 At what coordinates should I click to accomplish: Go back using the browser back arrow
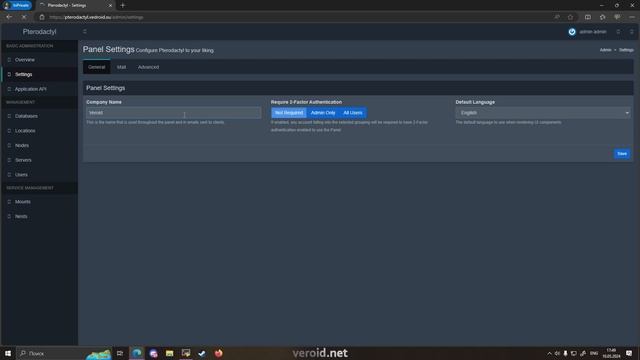(x=9, y=17)
